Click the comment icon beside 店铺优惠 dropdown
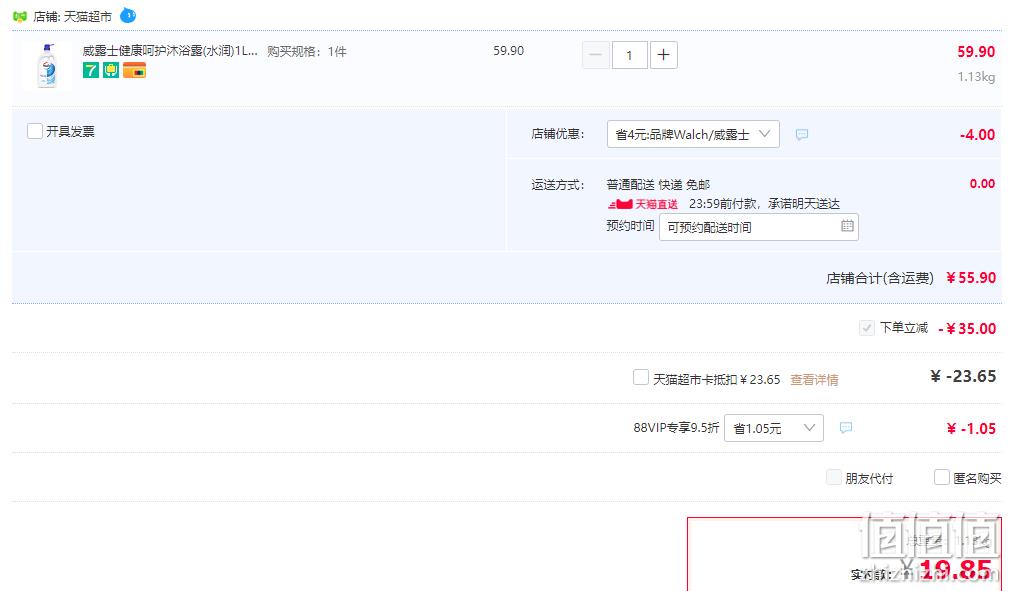Screen dimensions: 1009x591 pyautogui.click(x=802, y=135)
